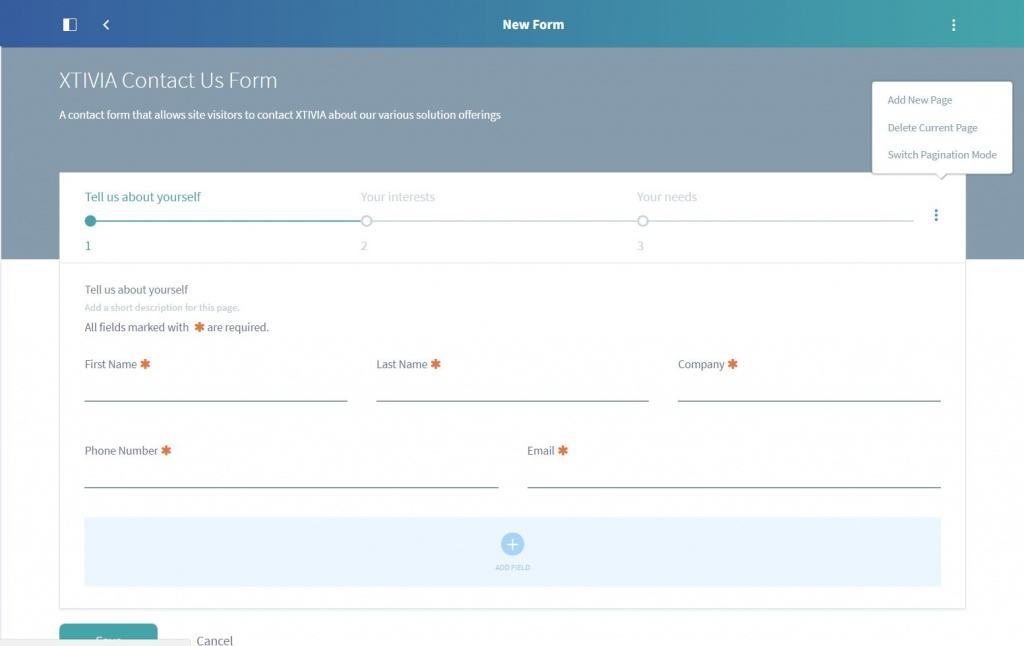Edit the page description placeholder text

pos(162,308)
